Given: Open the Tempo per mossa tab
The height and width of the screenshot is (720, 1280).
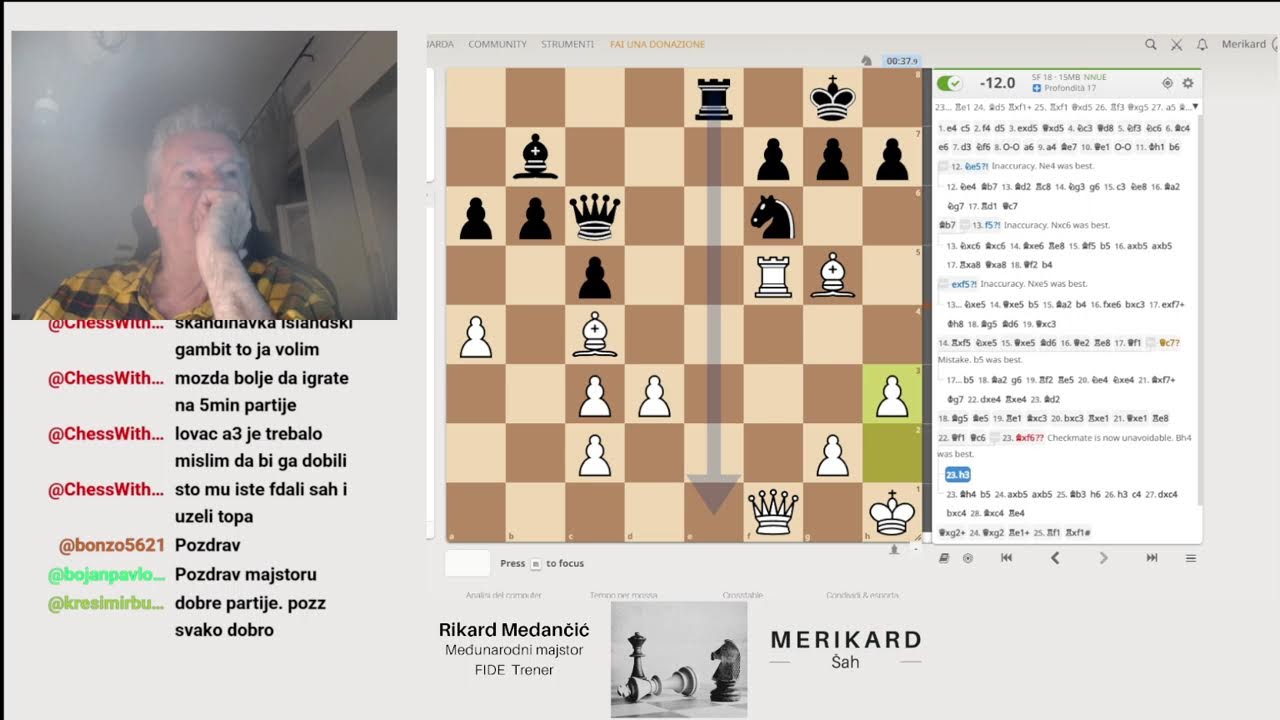Looking at the screenshot, I should 623,595.
